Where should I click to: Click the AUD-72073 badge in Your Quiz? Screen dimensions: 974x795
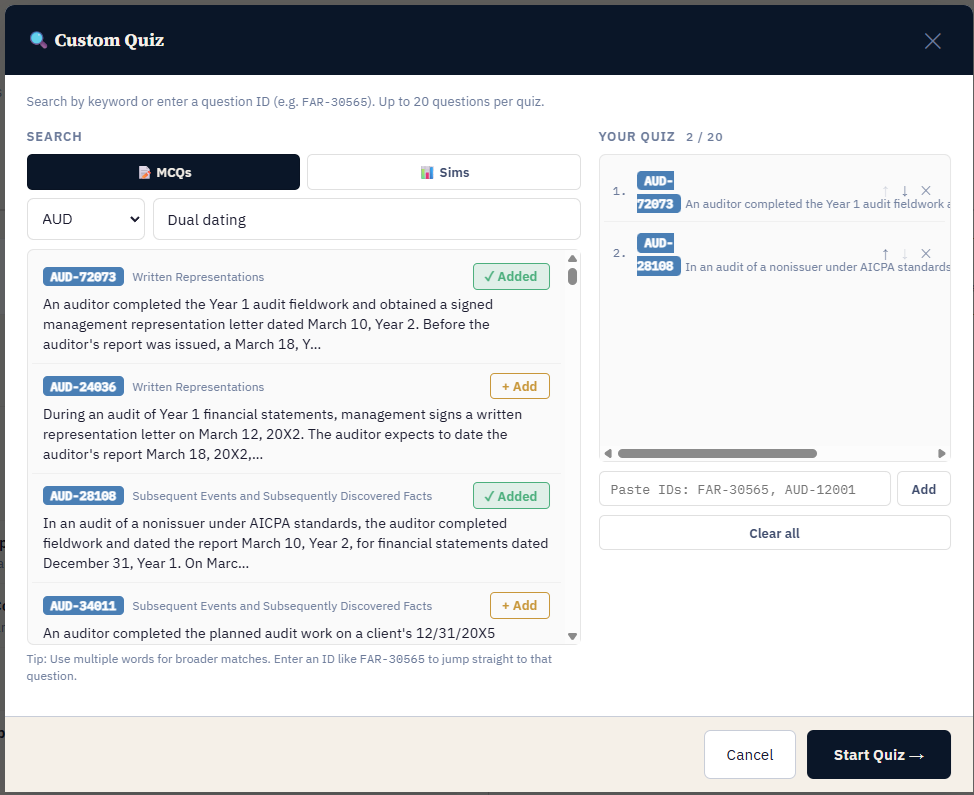click(x=658, y=193)
